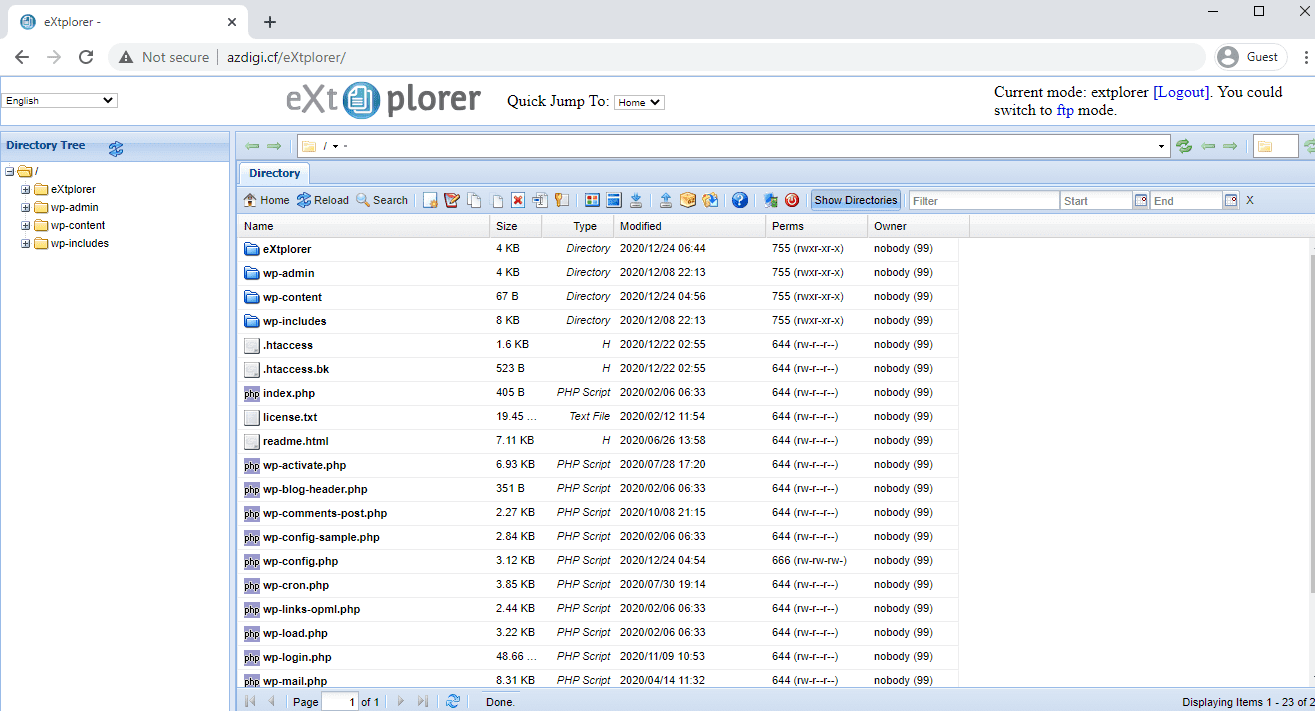The width and height of the screenshot is (1315, 711).
Task: Sort by Name column header
Action: (365, 226)
